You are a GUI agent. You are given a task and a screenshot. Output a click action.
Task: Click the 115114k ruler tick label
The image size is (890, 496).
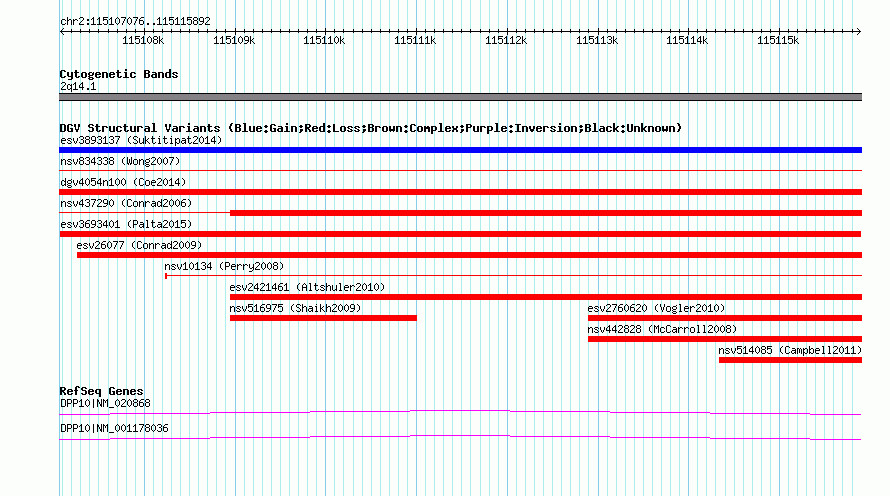(x=687, y=40)
